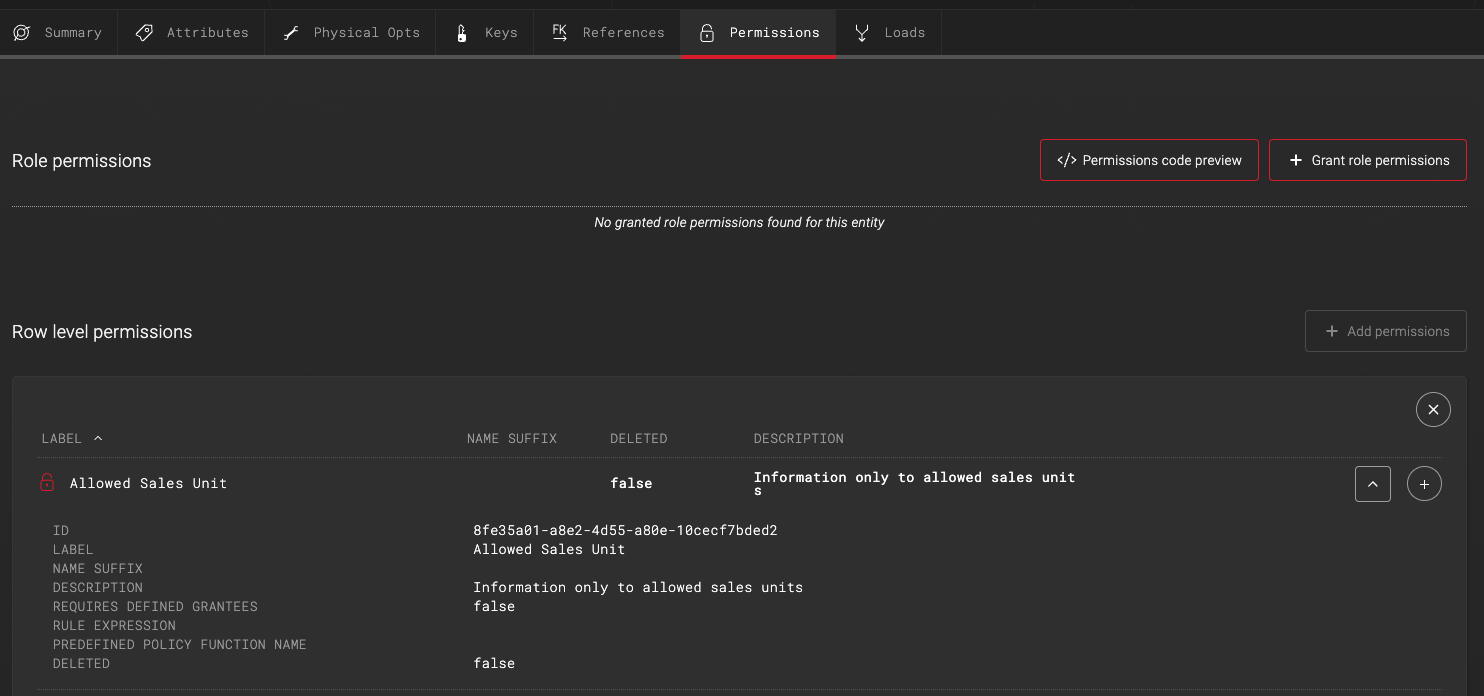Screen dimensions: 1484x696
Task: Click the circular plus icon on the Allowed Sales Unit row
Action: (x=1424, y=483)
